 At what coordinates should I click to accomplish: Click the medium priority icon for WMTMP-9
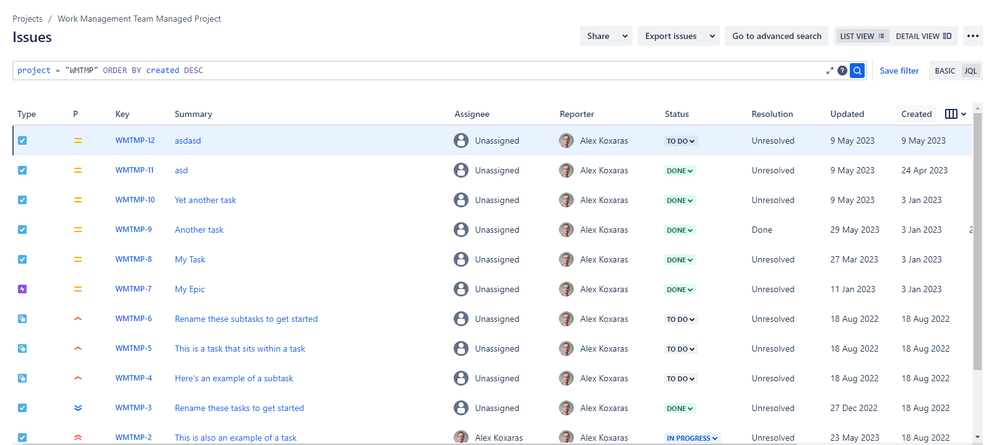78,230
